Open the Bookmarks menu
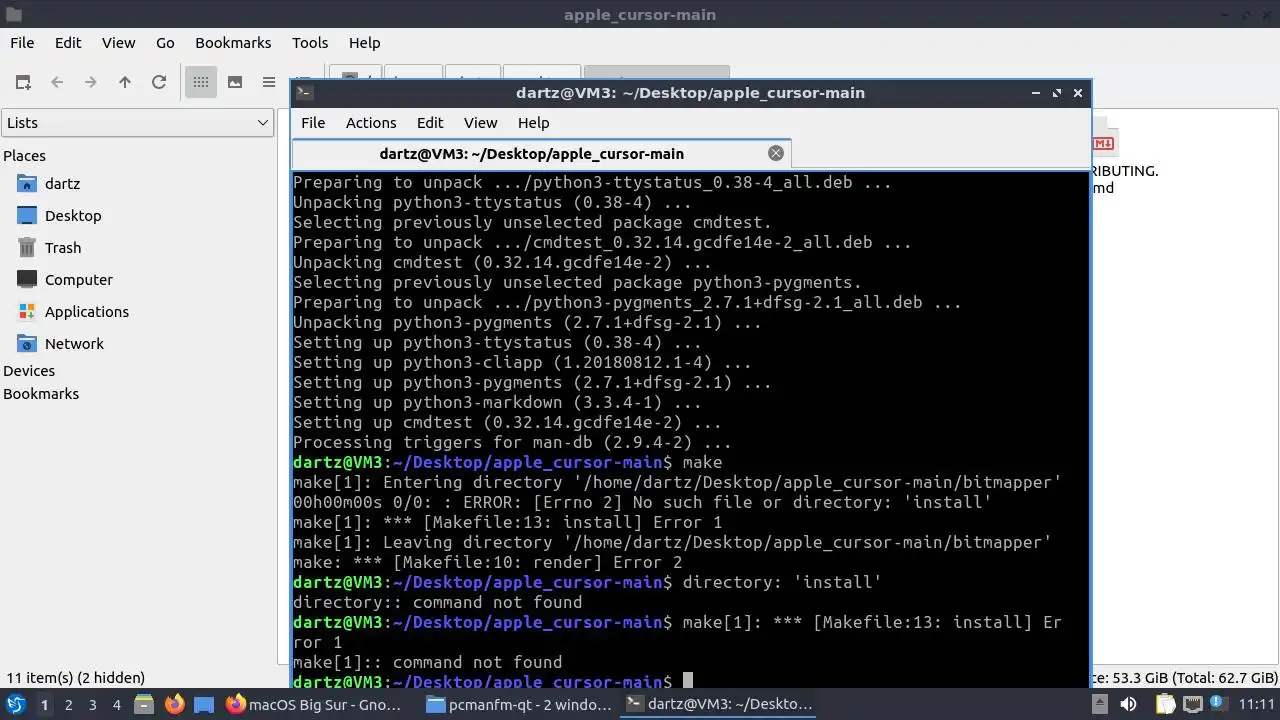1280x720 pixels. pos(233,43)
